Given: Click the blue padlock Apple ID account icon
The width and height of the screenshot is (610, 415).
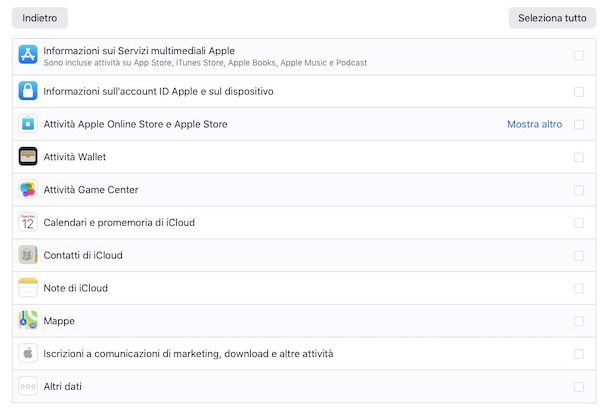Looking at the screenshot, I should coord(28,91).
